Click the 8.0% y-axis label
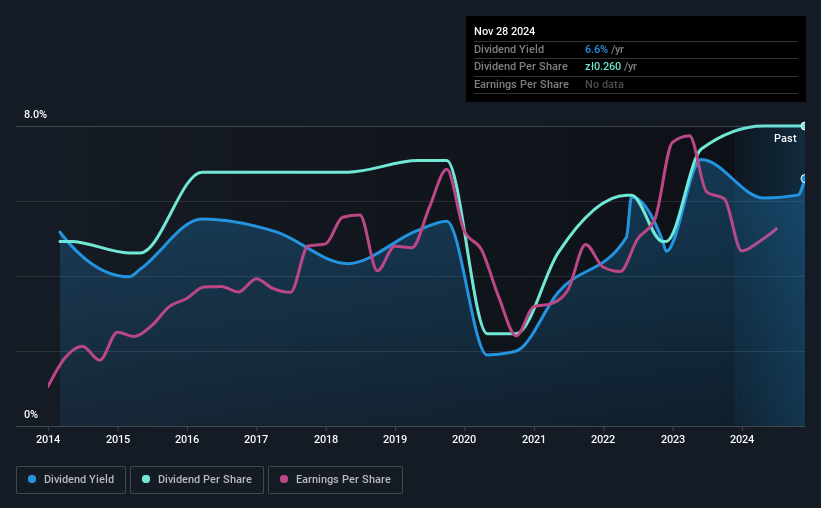This screenshot has height=508, width=821. (35, 114)
